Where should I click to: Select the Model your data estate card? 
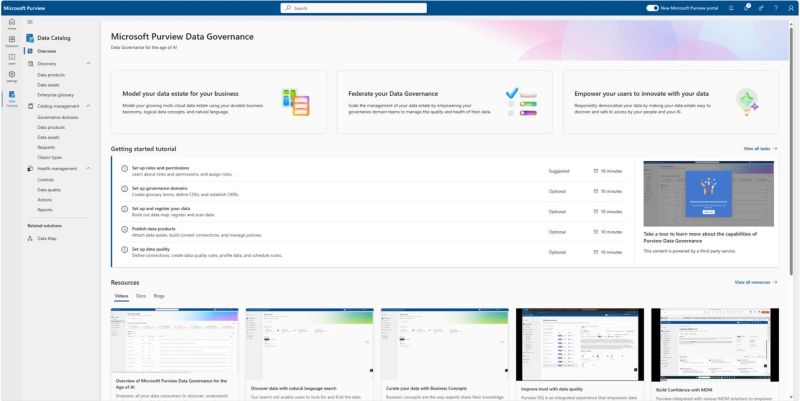pyautogui.click(x=218, y=102)
